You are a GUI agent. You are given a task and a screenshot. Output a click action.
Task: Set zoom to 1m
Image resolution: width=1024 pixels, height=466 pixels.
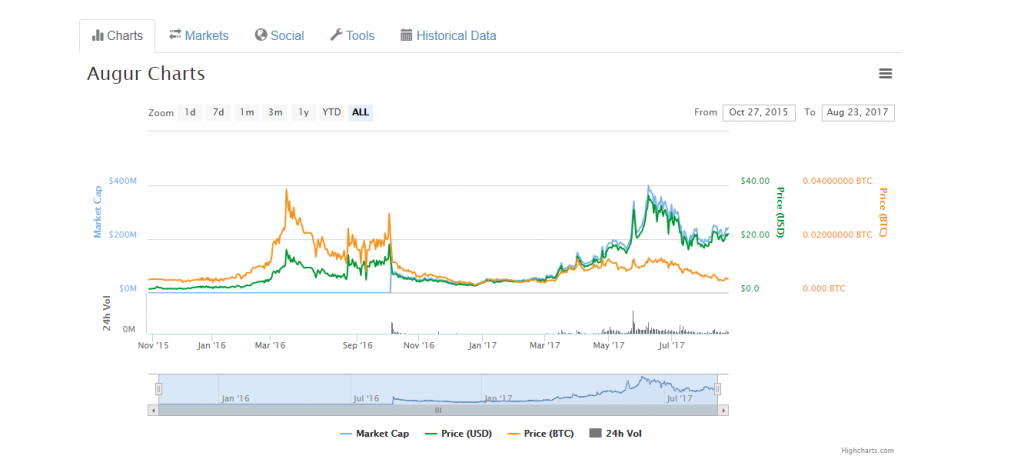tap(247, 112)
